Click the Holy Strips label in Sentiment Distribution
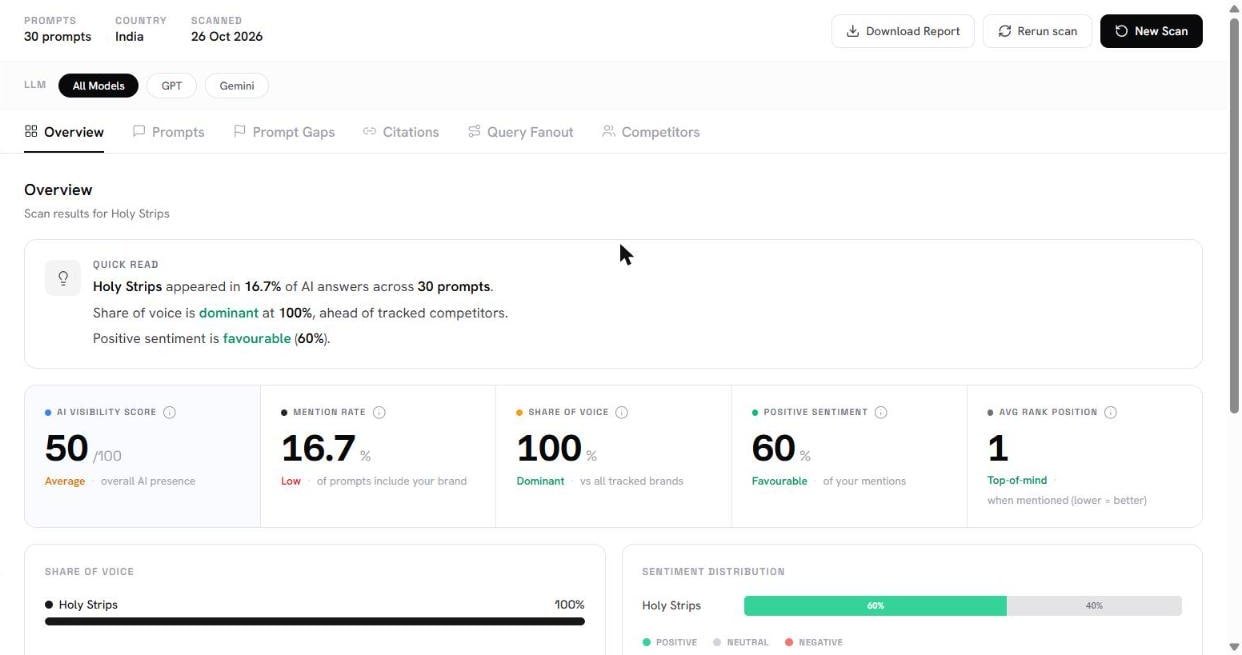Viewport: 1242px width, 655px height. (x=671, y=606)
